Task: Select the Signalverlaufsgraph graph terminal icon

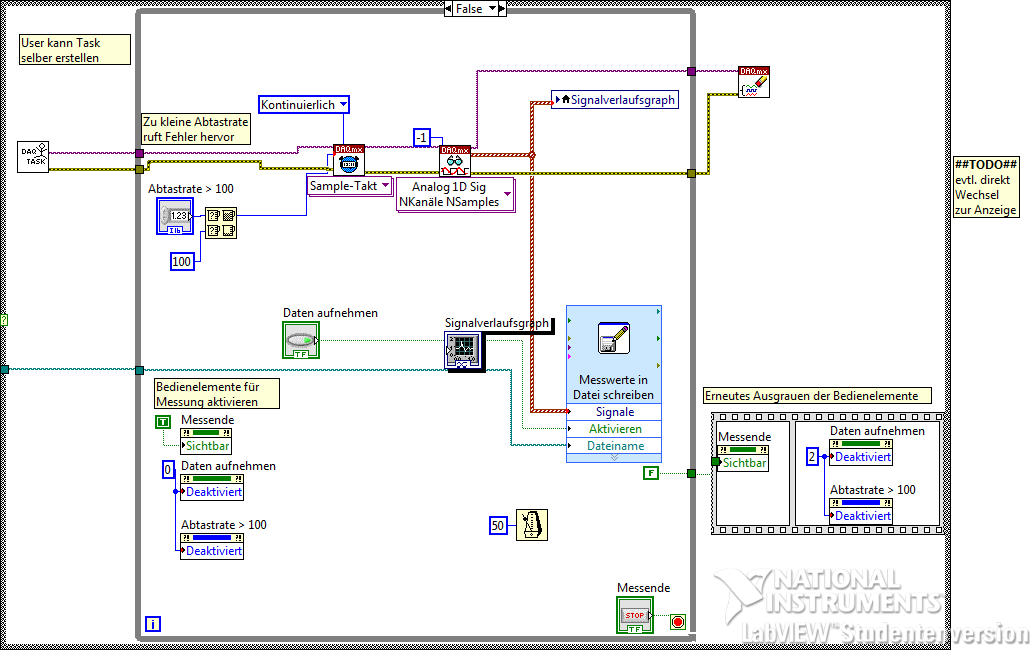Action: pos(465,350)
